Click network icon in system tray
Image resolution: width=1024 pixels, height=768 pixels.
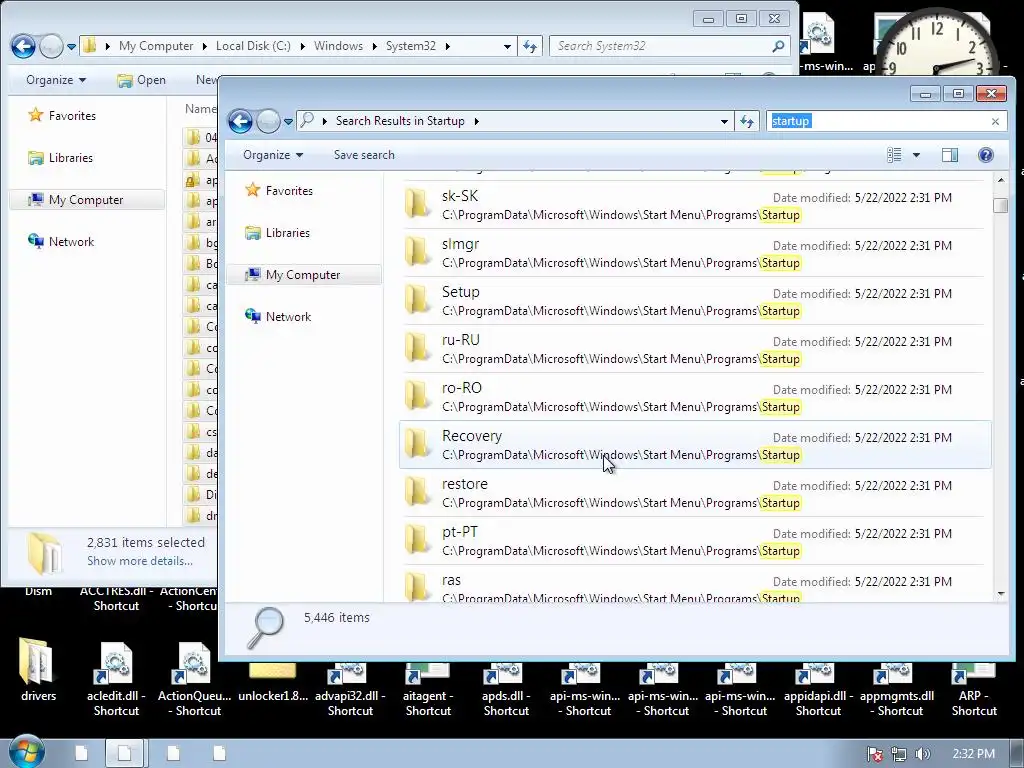pos(899,754)
